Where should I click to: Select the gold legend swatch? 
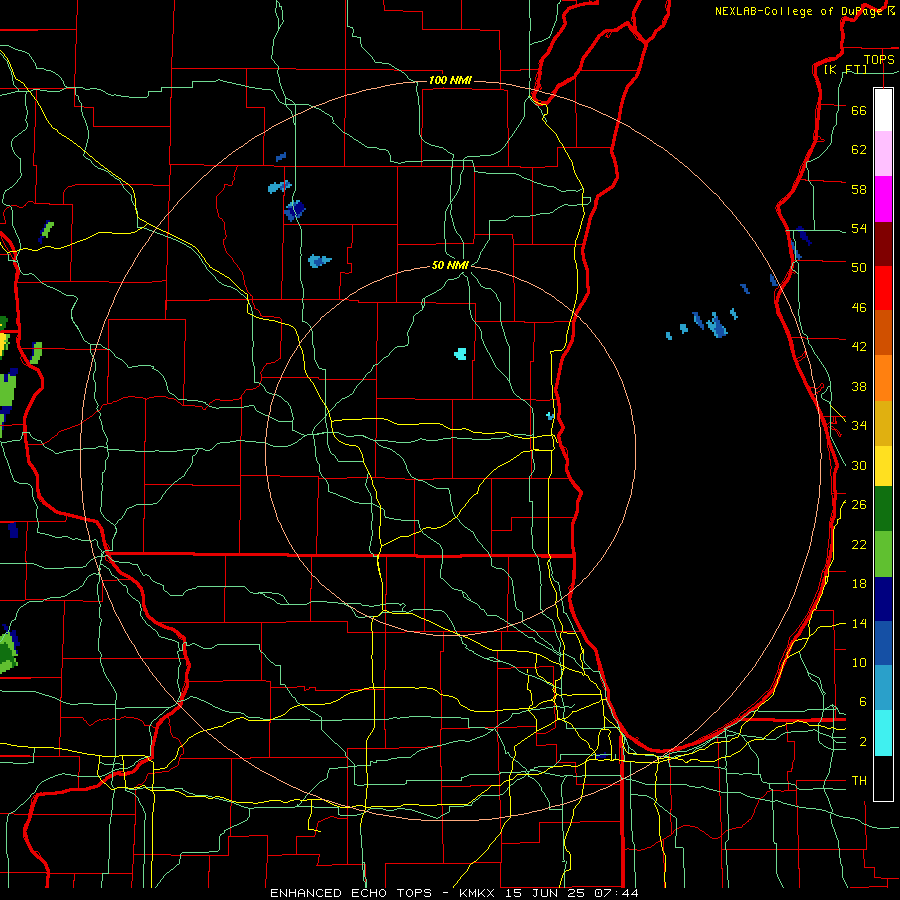(883, 424)
